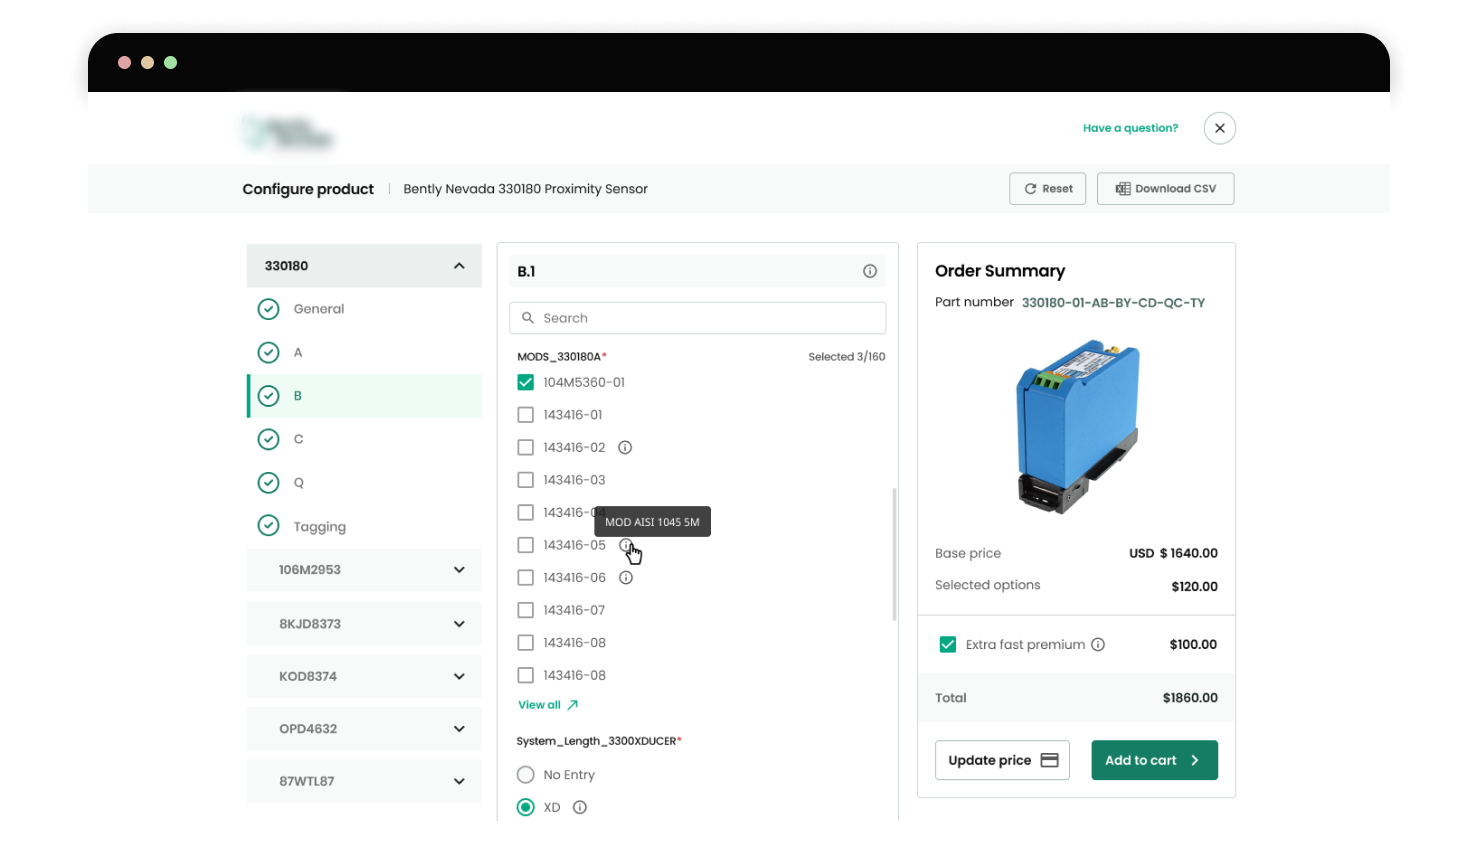
Task: Expand the 106M2953 section
Action: click(459, 570)
